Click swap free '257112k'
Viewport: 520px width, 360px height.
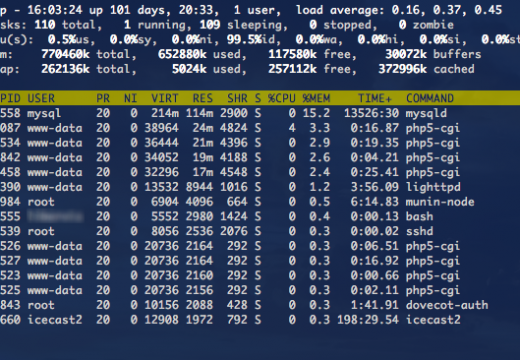click(292, 69)
